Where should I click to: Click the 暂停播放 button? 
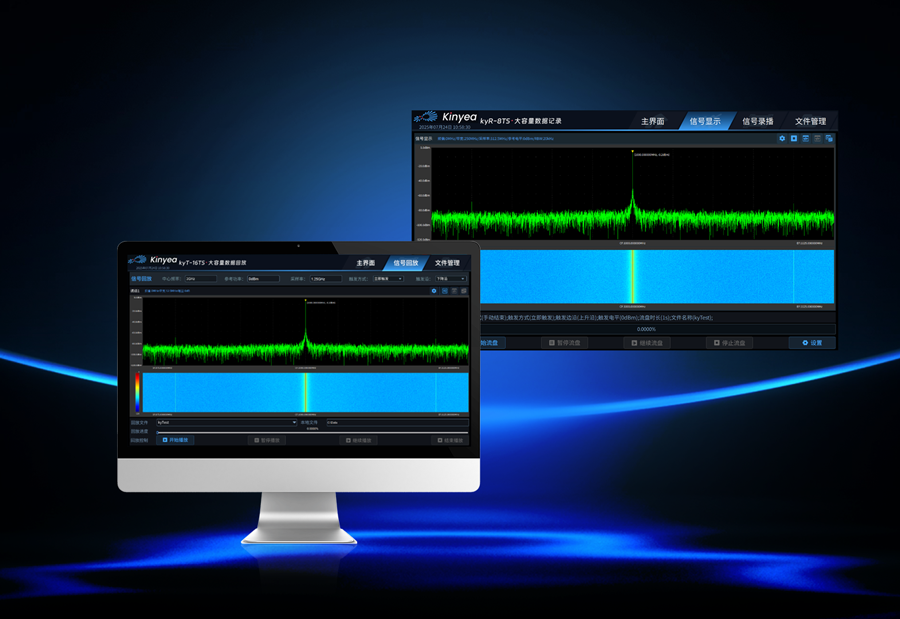(267, 440)
